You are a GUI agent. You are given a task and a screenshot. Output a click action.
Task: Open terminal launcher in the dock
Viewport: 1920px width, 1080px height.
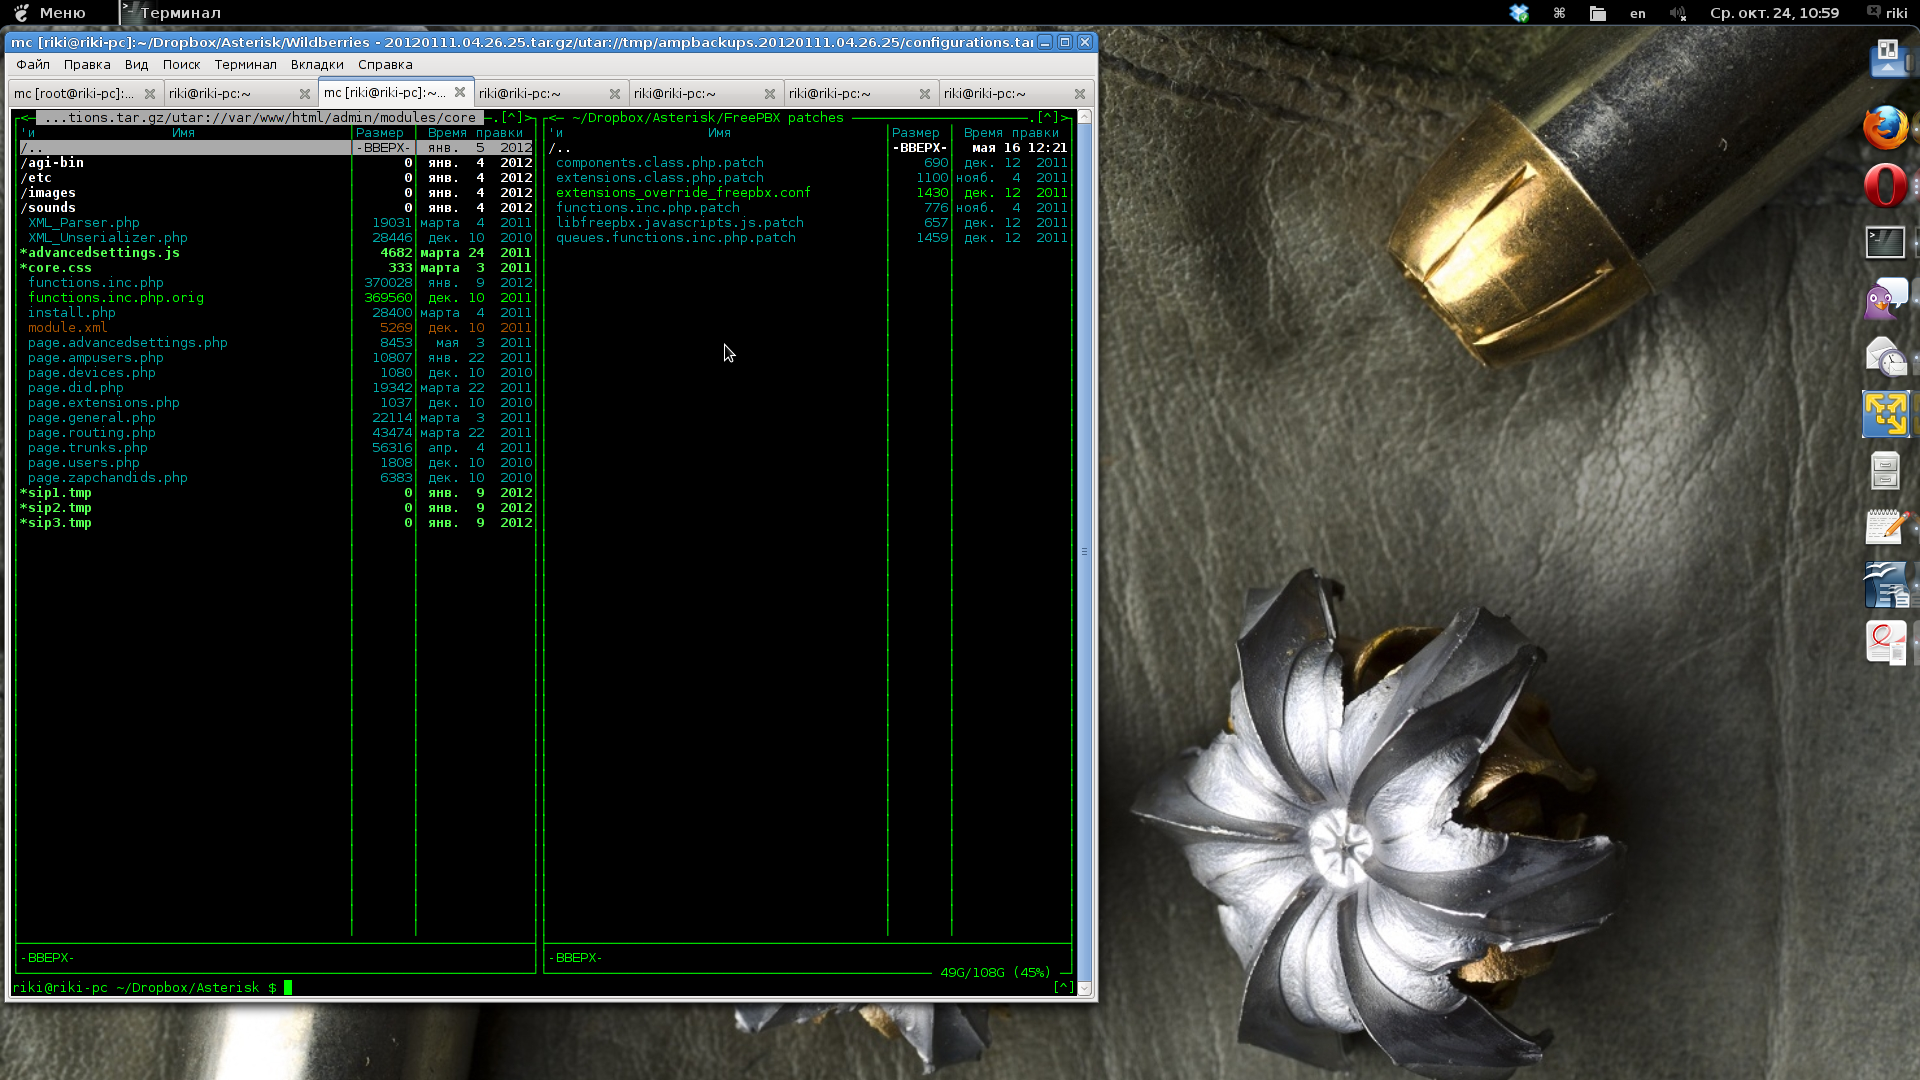point(1886,242)
